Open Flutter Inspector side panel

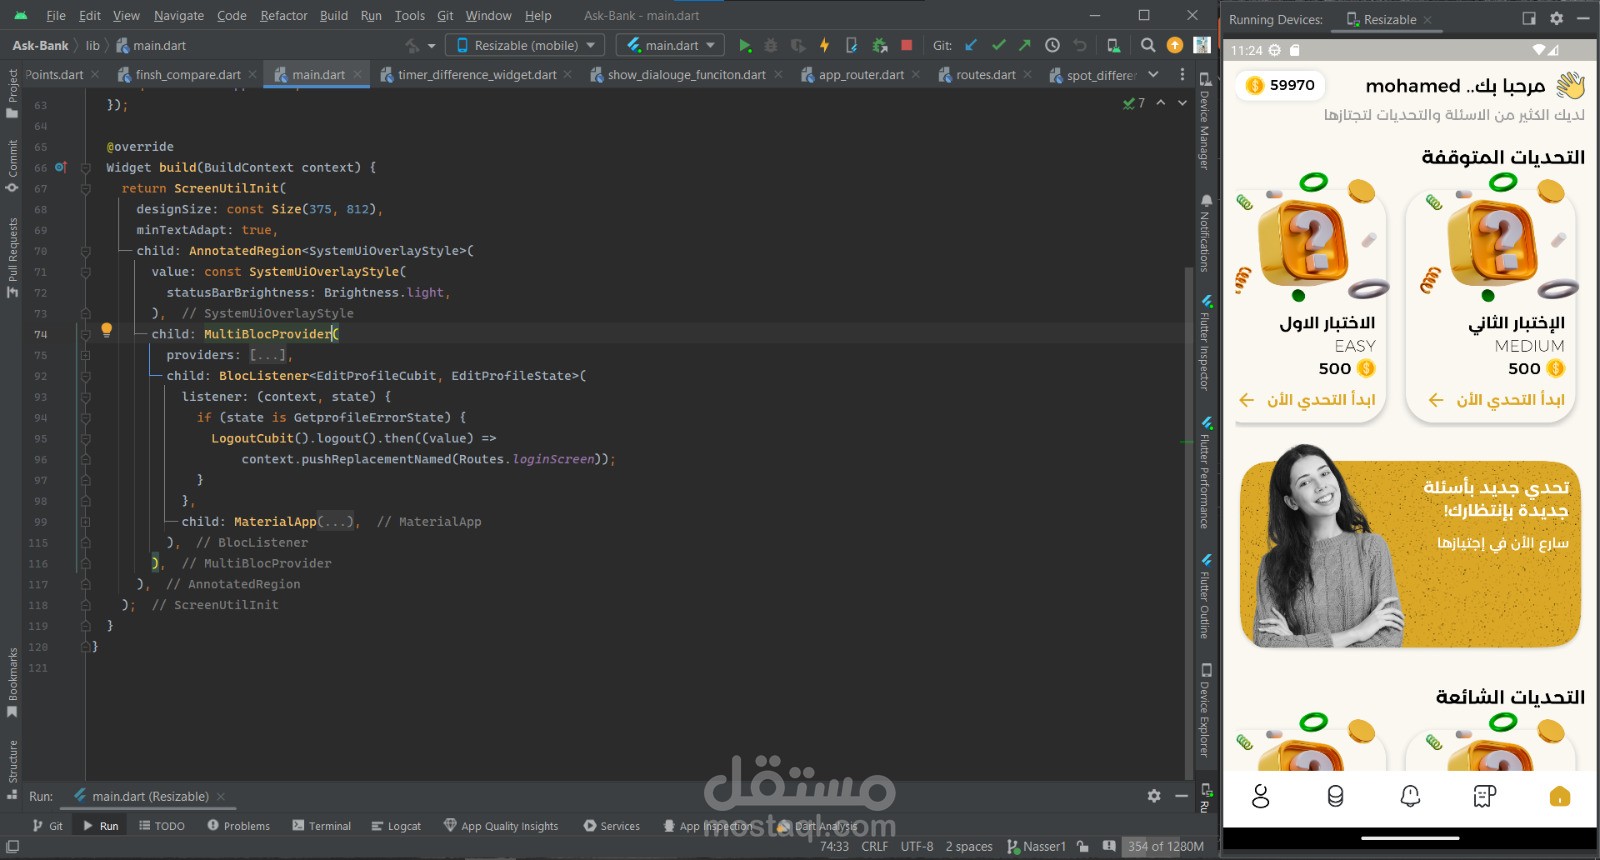coord(1205,342)
